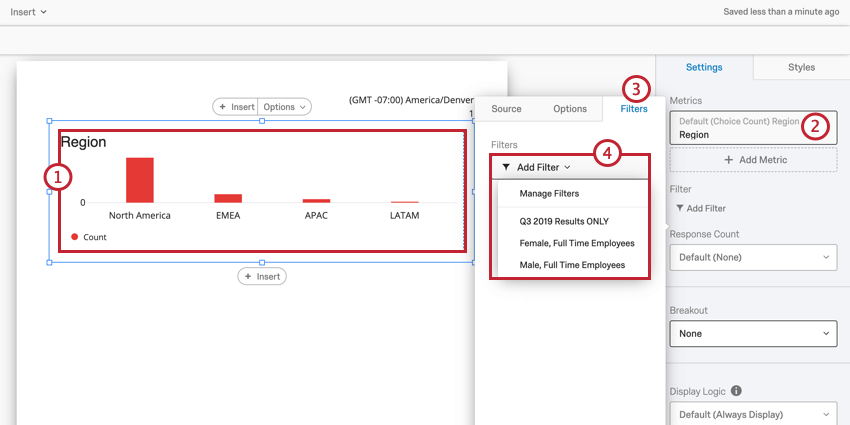Click the funnel icon beside Add Filter in Settings
Viewport: 850px width, 425px height.
[681, 208]
